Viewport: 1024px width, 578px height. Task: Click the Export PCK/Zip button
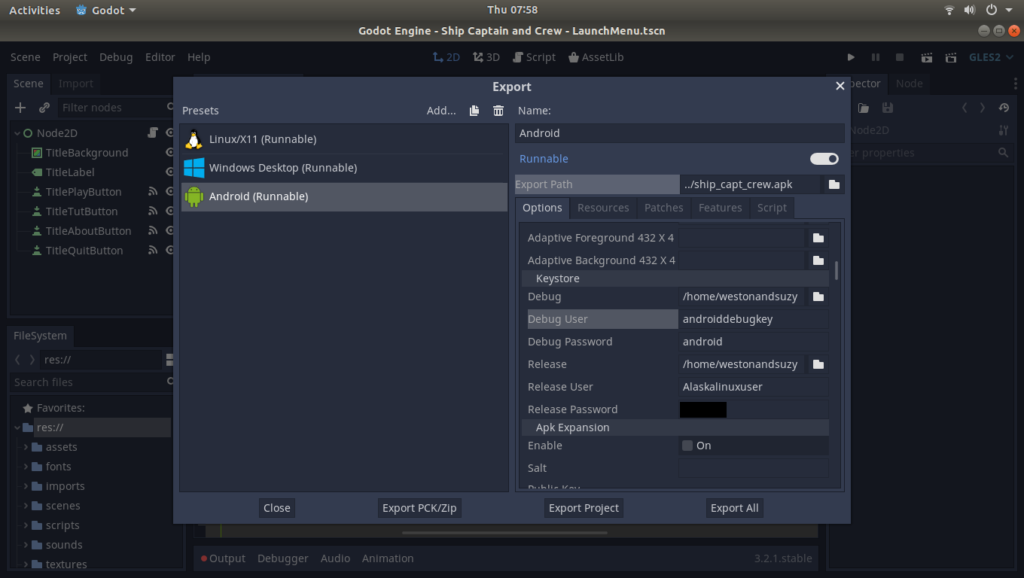pos(419,508)
